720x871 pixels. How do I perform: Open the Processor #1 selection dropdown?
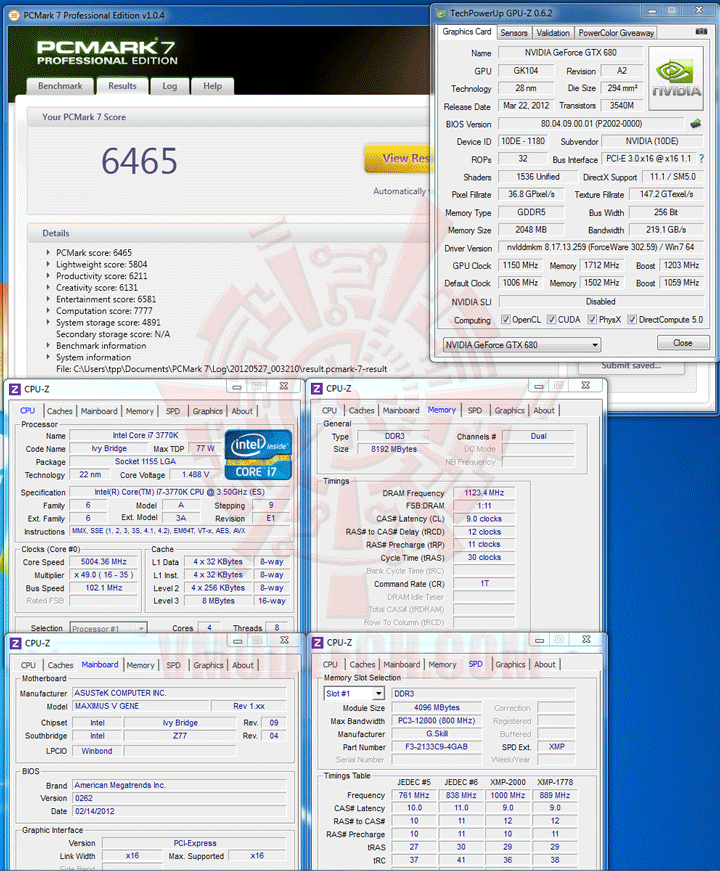coord(109,628)
